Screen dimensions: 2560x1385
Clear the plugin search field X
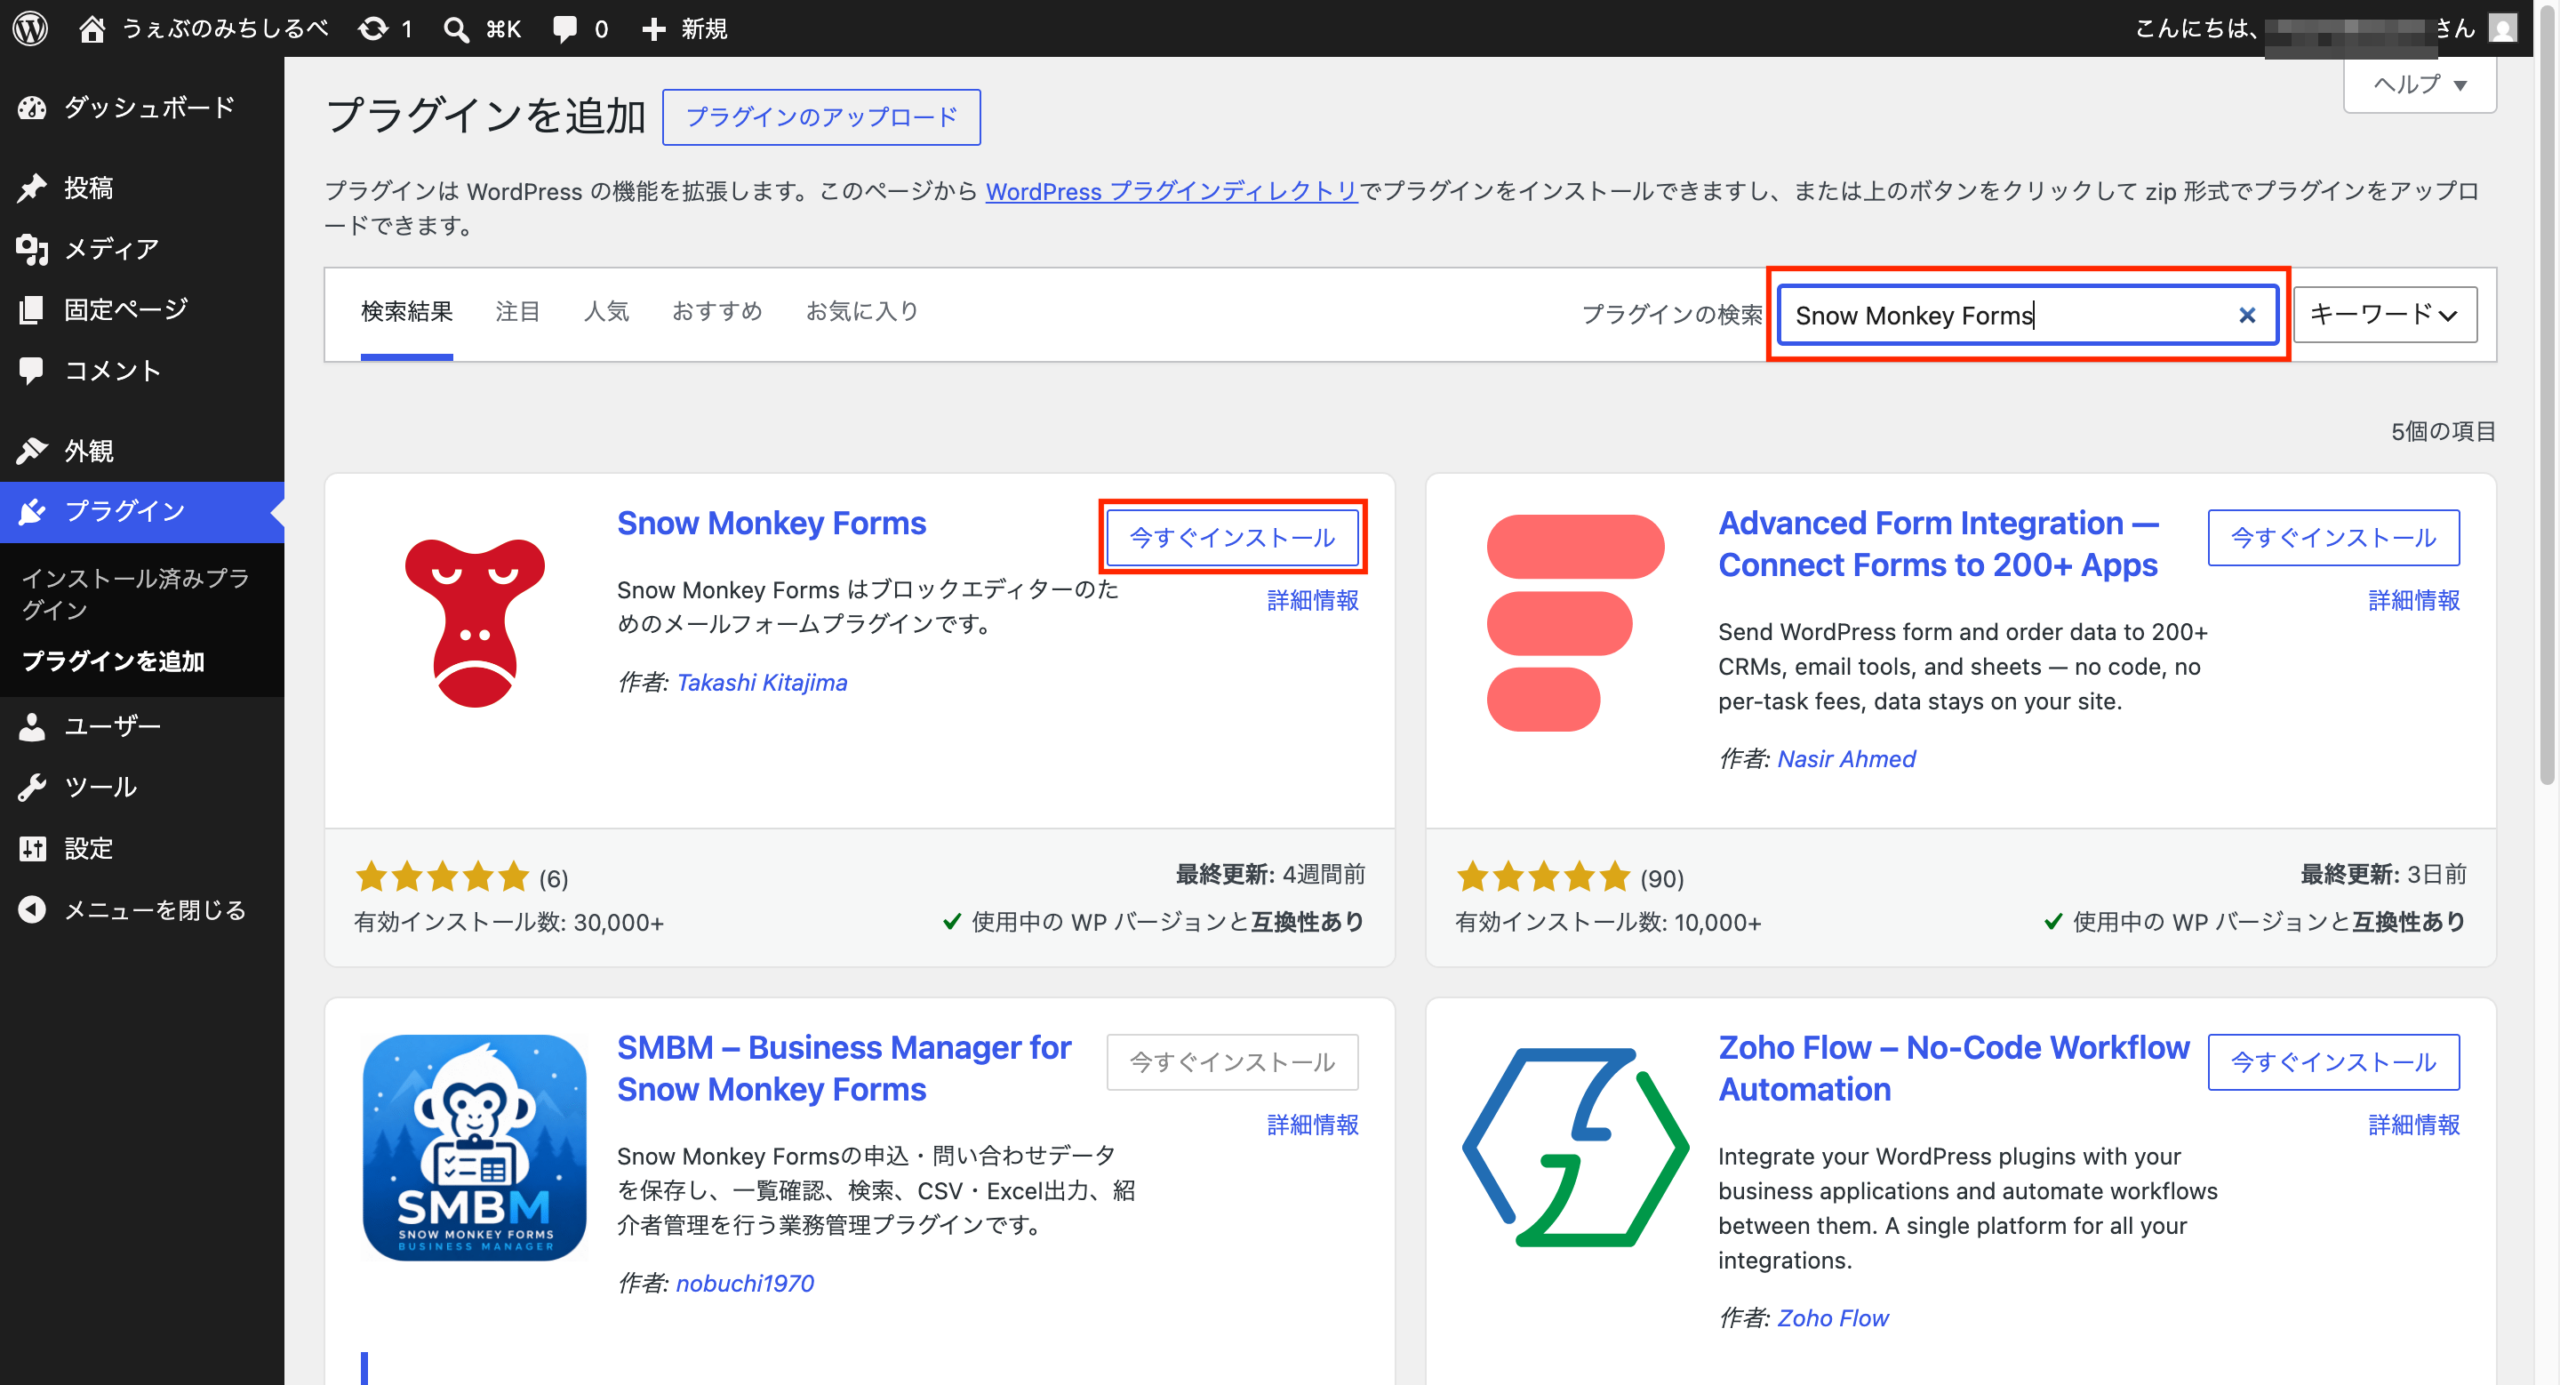(2246, 316)
